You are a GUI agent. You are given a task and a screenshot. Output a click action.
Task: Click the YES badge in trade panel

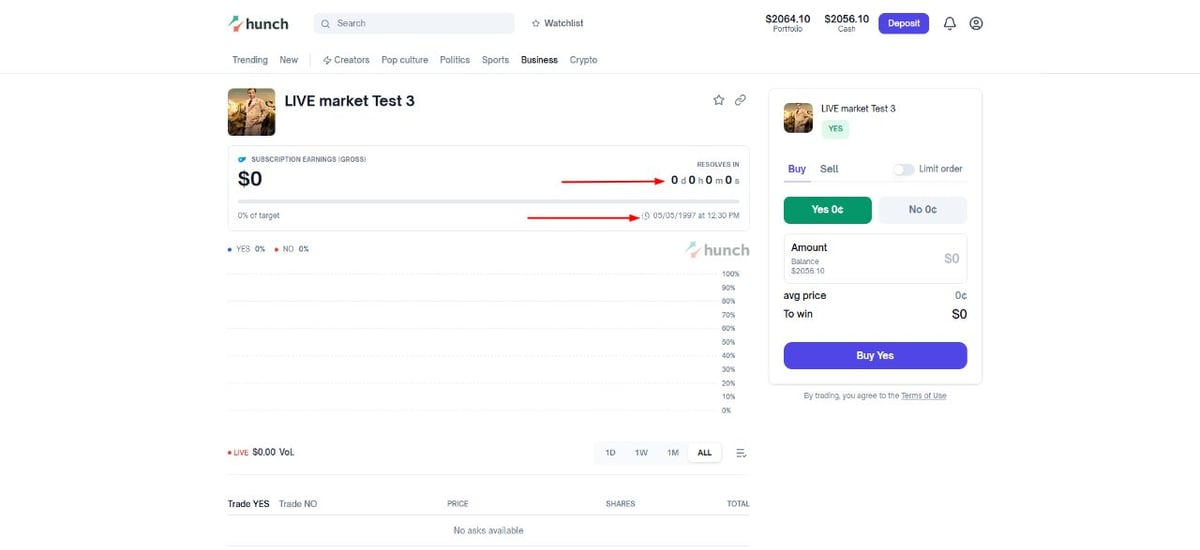(x=835, y=128)
